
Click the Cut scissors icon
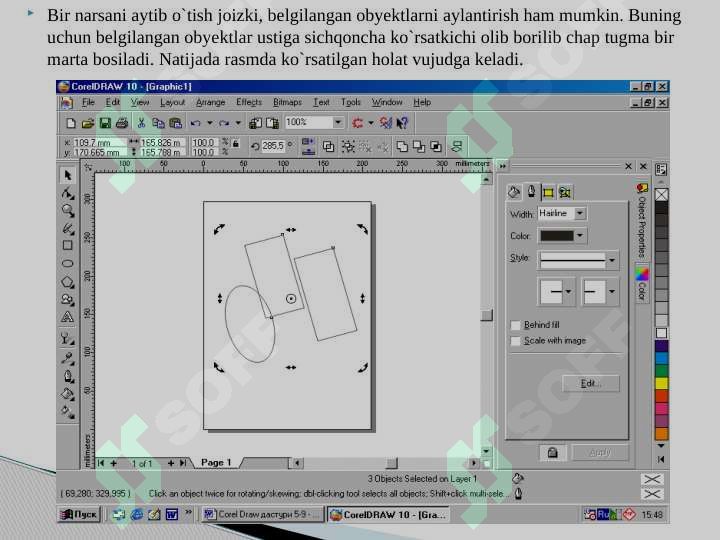coord(141,123)
